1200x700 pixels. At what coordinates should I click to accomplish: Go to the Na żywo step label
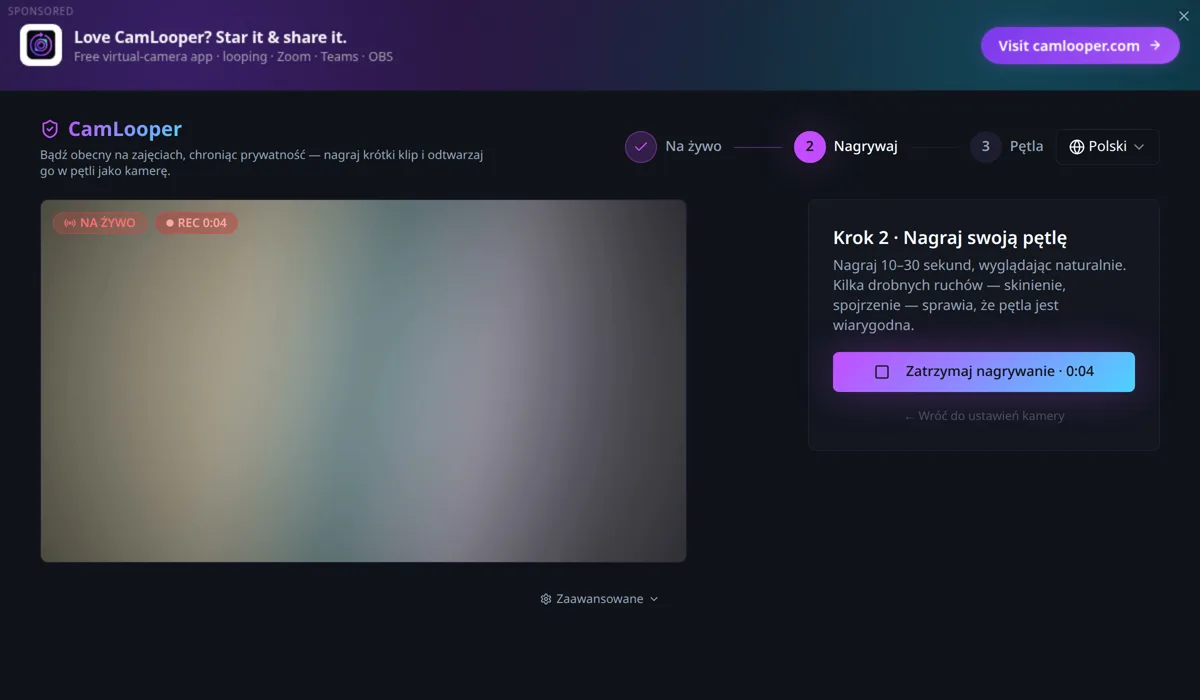(x=693, y=146)
